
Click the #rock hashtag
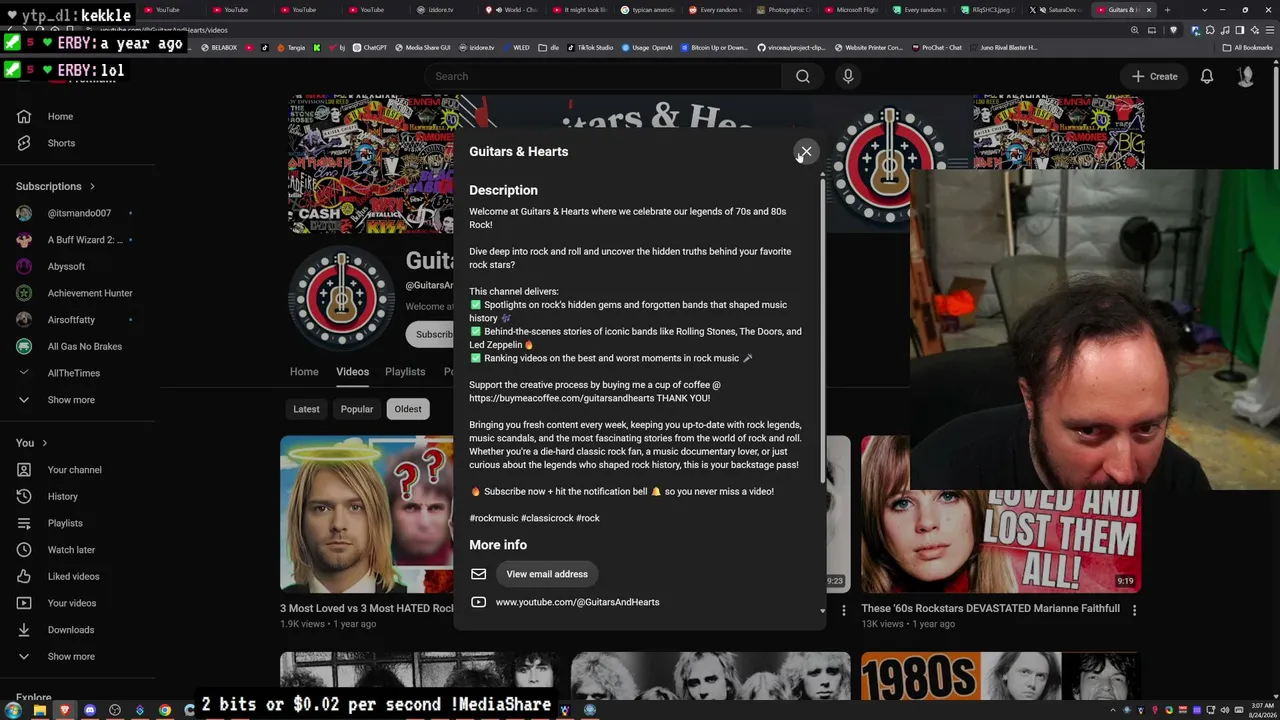tap(588, 518)
